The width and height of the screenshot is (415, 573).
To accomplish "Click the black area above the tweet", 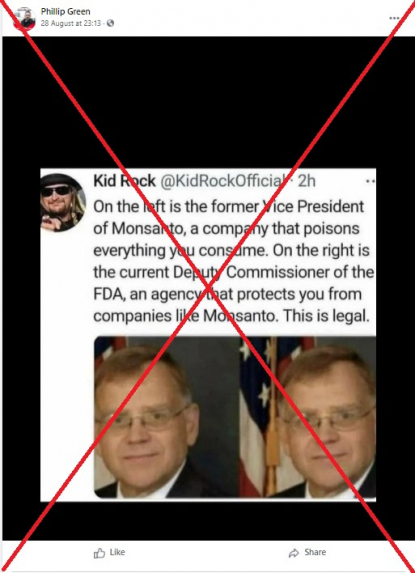I will coord(208,102).
